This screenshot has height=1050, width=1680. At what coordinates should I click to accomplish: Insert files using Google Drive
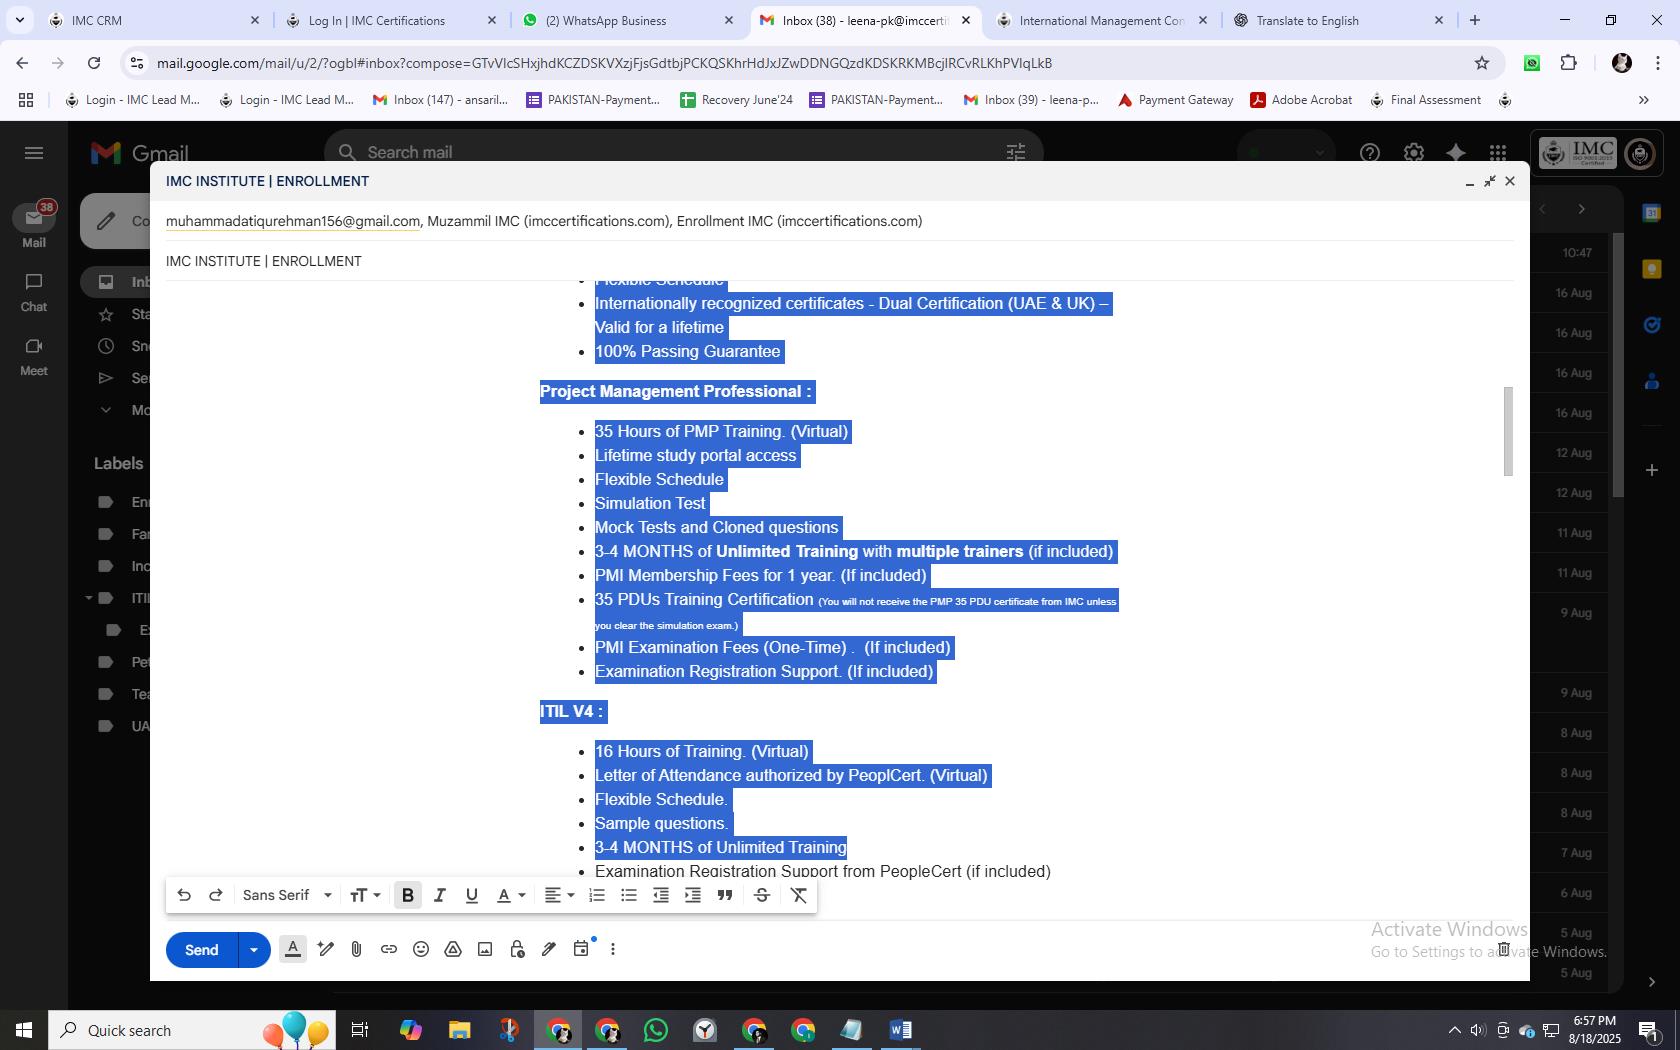[x=453, y=949]
